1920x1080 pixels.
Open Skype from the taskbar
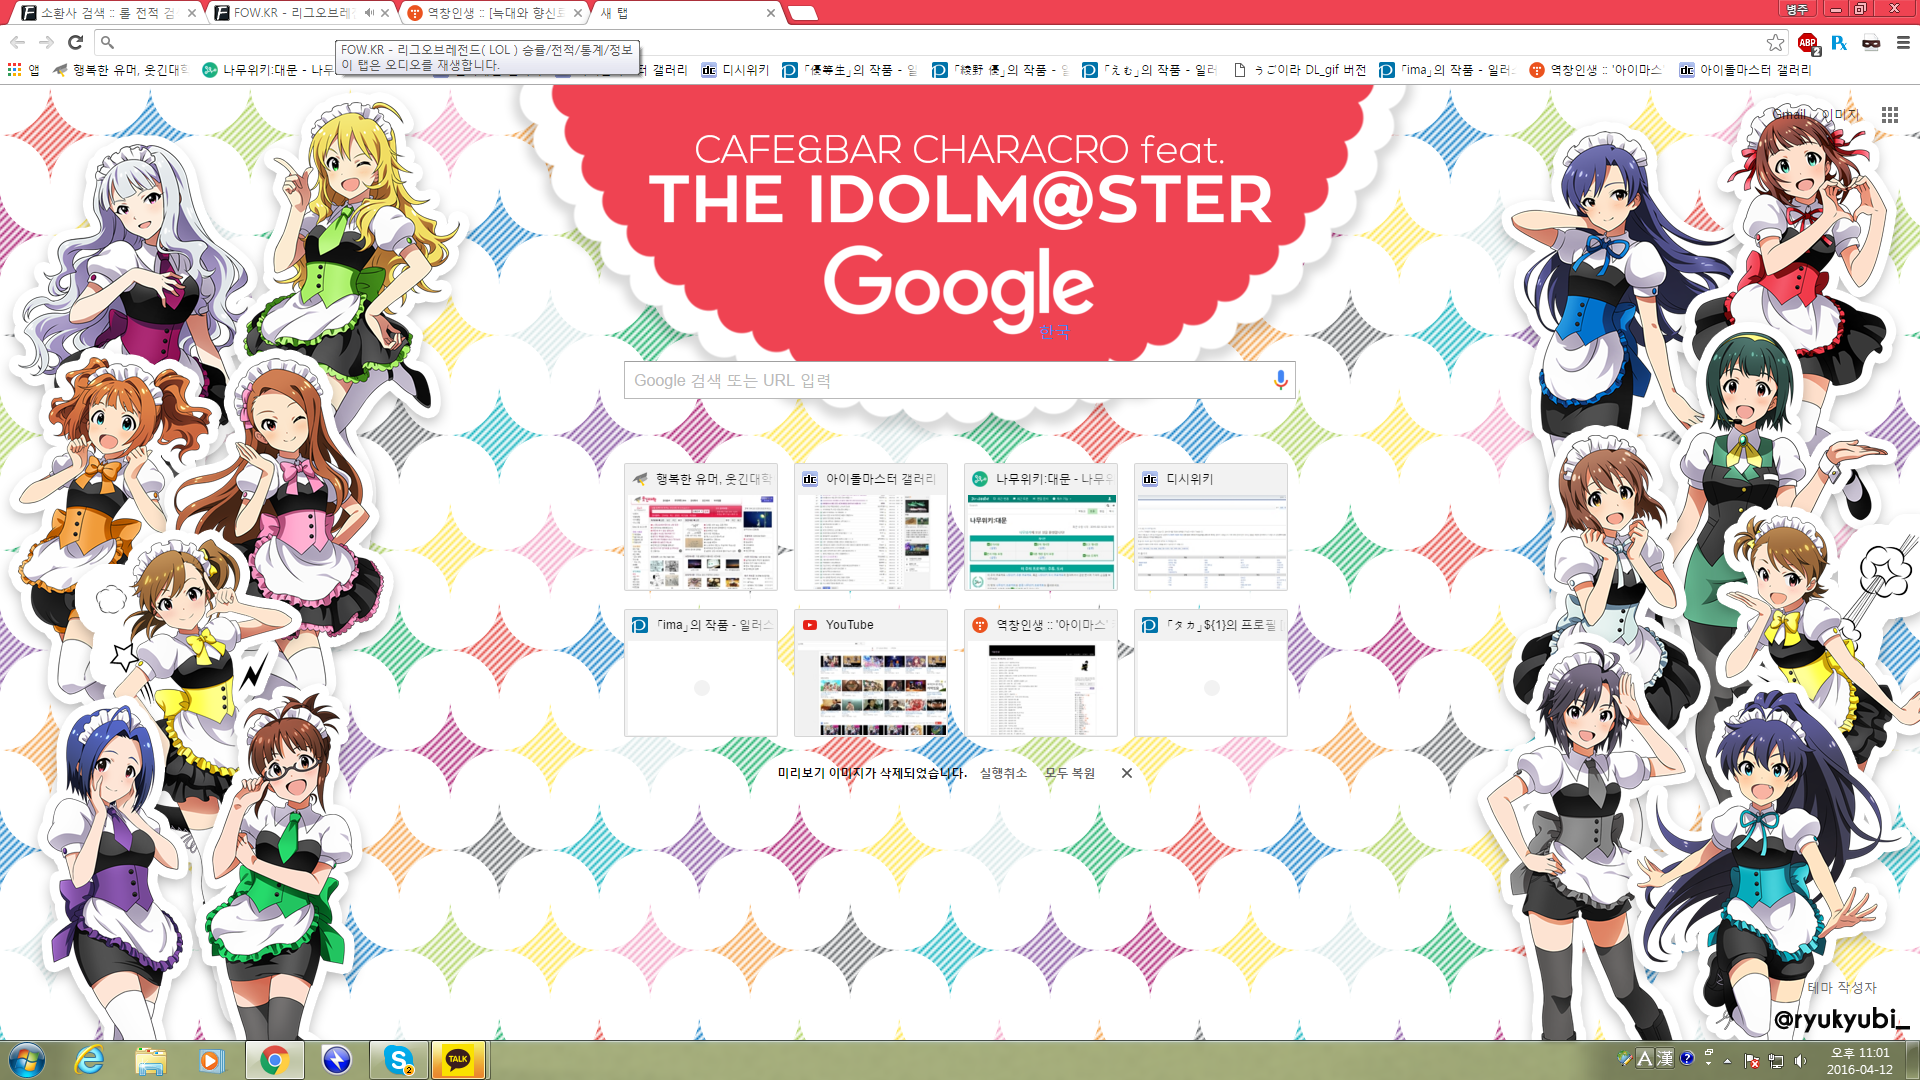[399, 1060]
